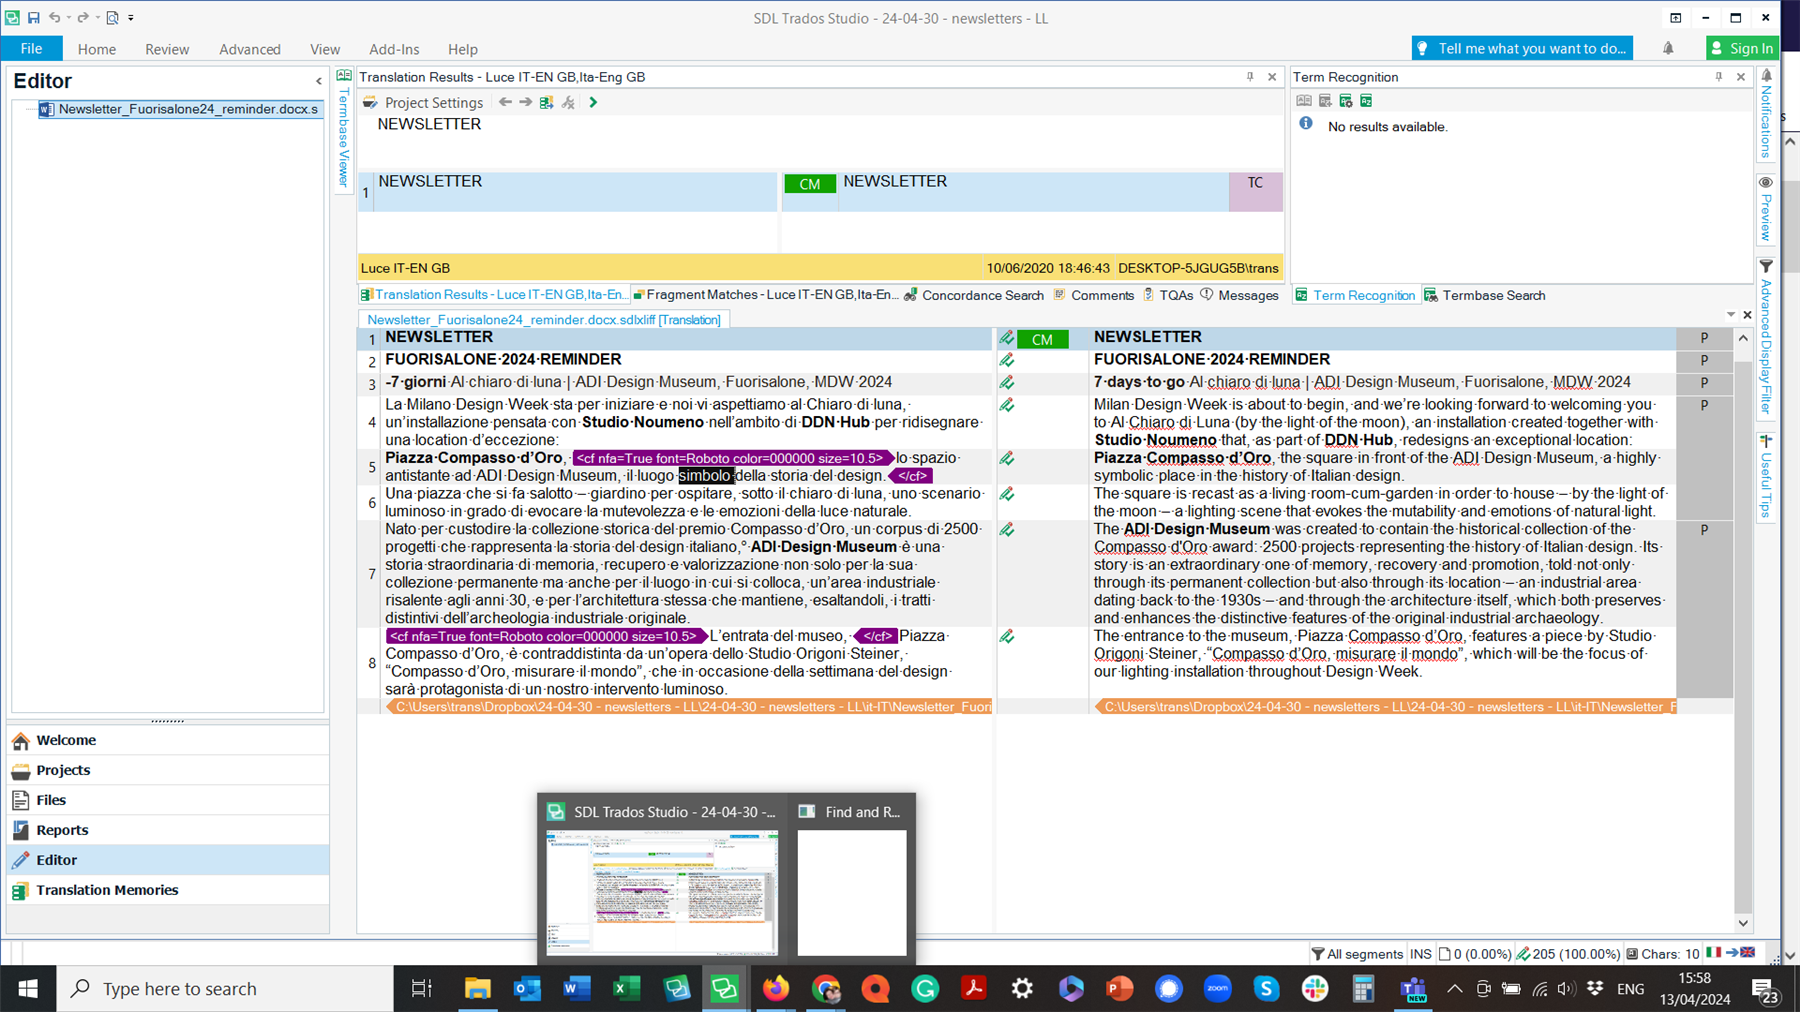
Task: Open Firefox from the taskbar
Action: coord(775,989)
